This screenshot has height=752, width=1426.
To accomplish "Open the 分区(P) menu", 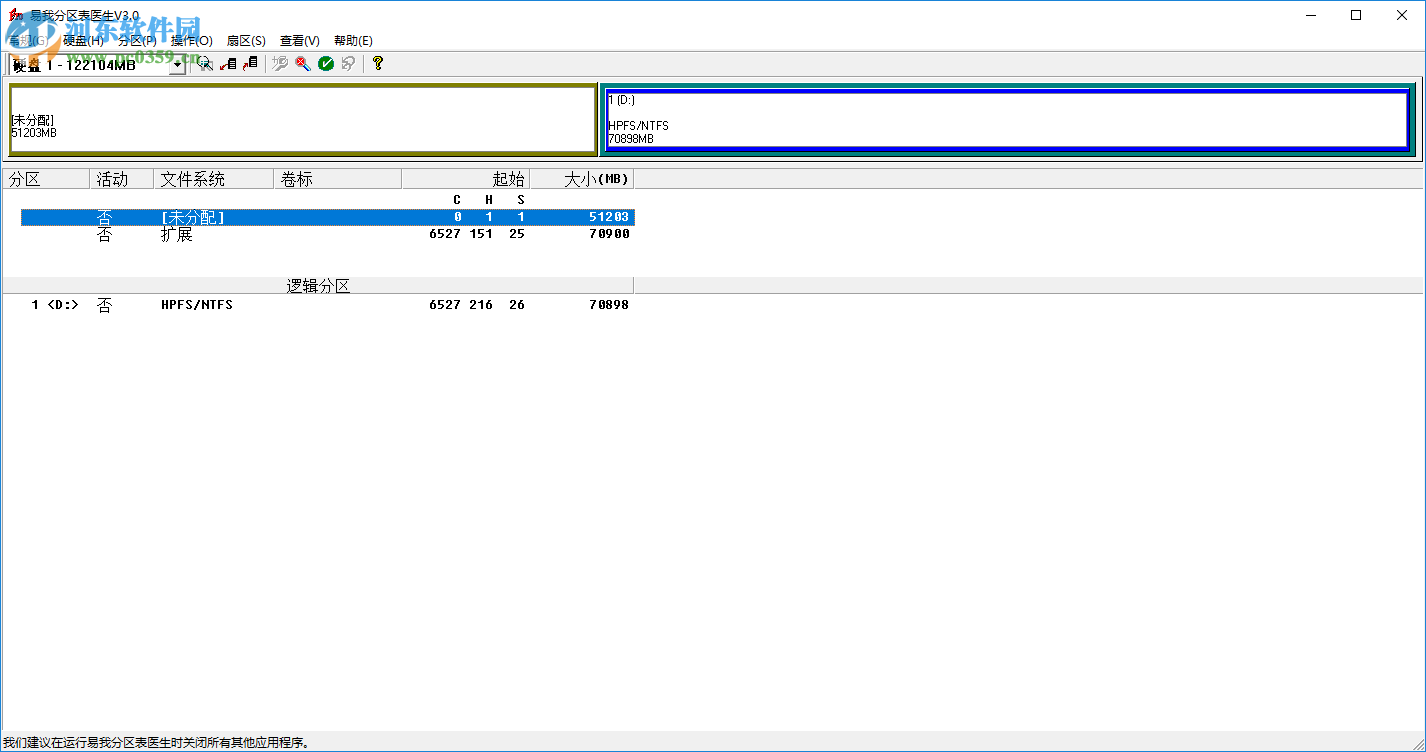I will point(137,41).
